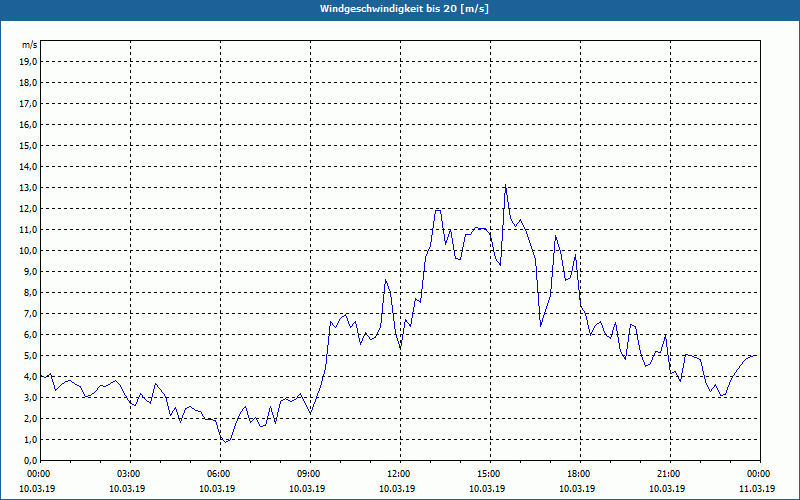
Task: Click the 16,0 y-axis label
Action: click(x=29, y=125)
